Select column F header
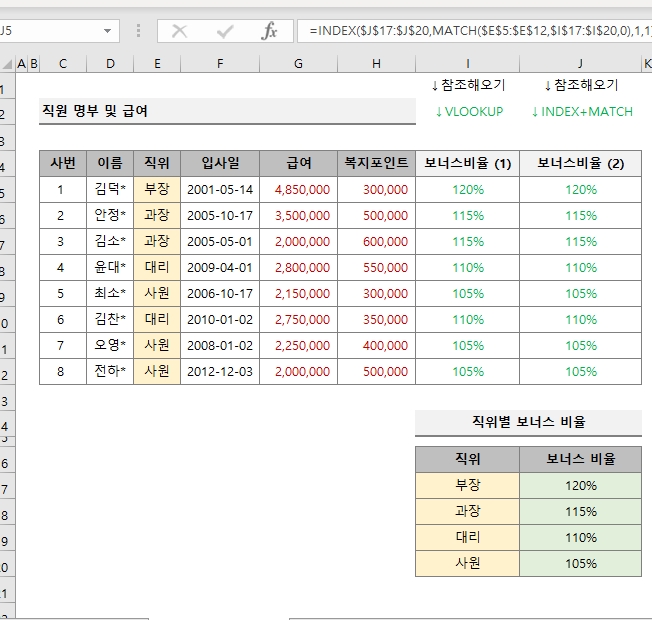Screen dimensions: 652x620 coord(220,64)
